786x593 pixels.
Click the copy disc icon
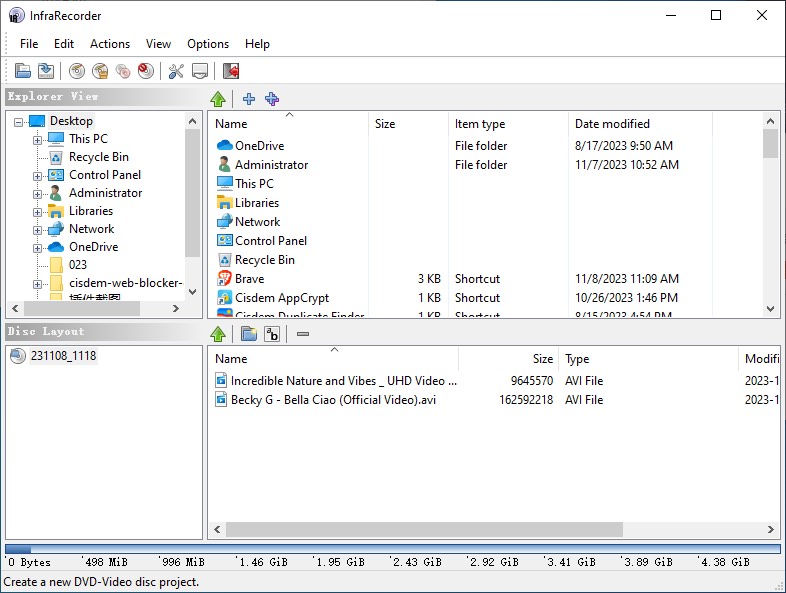pyautogui.click(x=123, y=71)
